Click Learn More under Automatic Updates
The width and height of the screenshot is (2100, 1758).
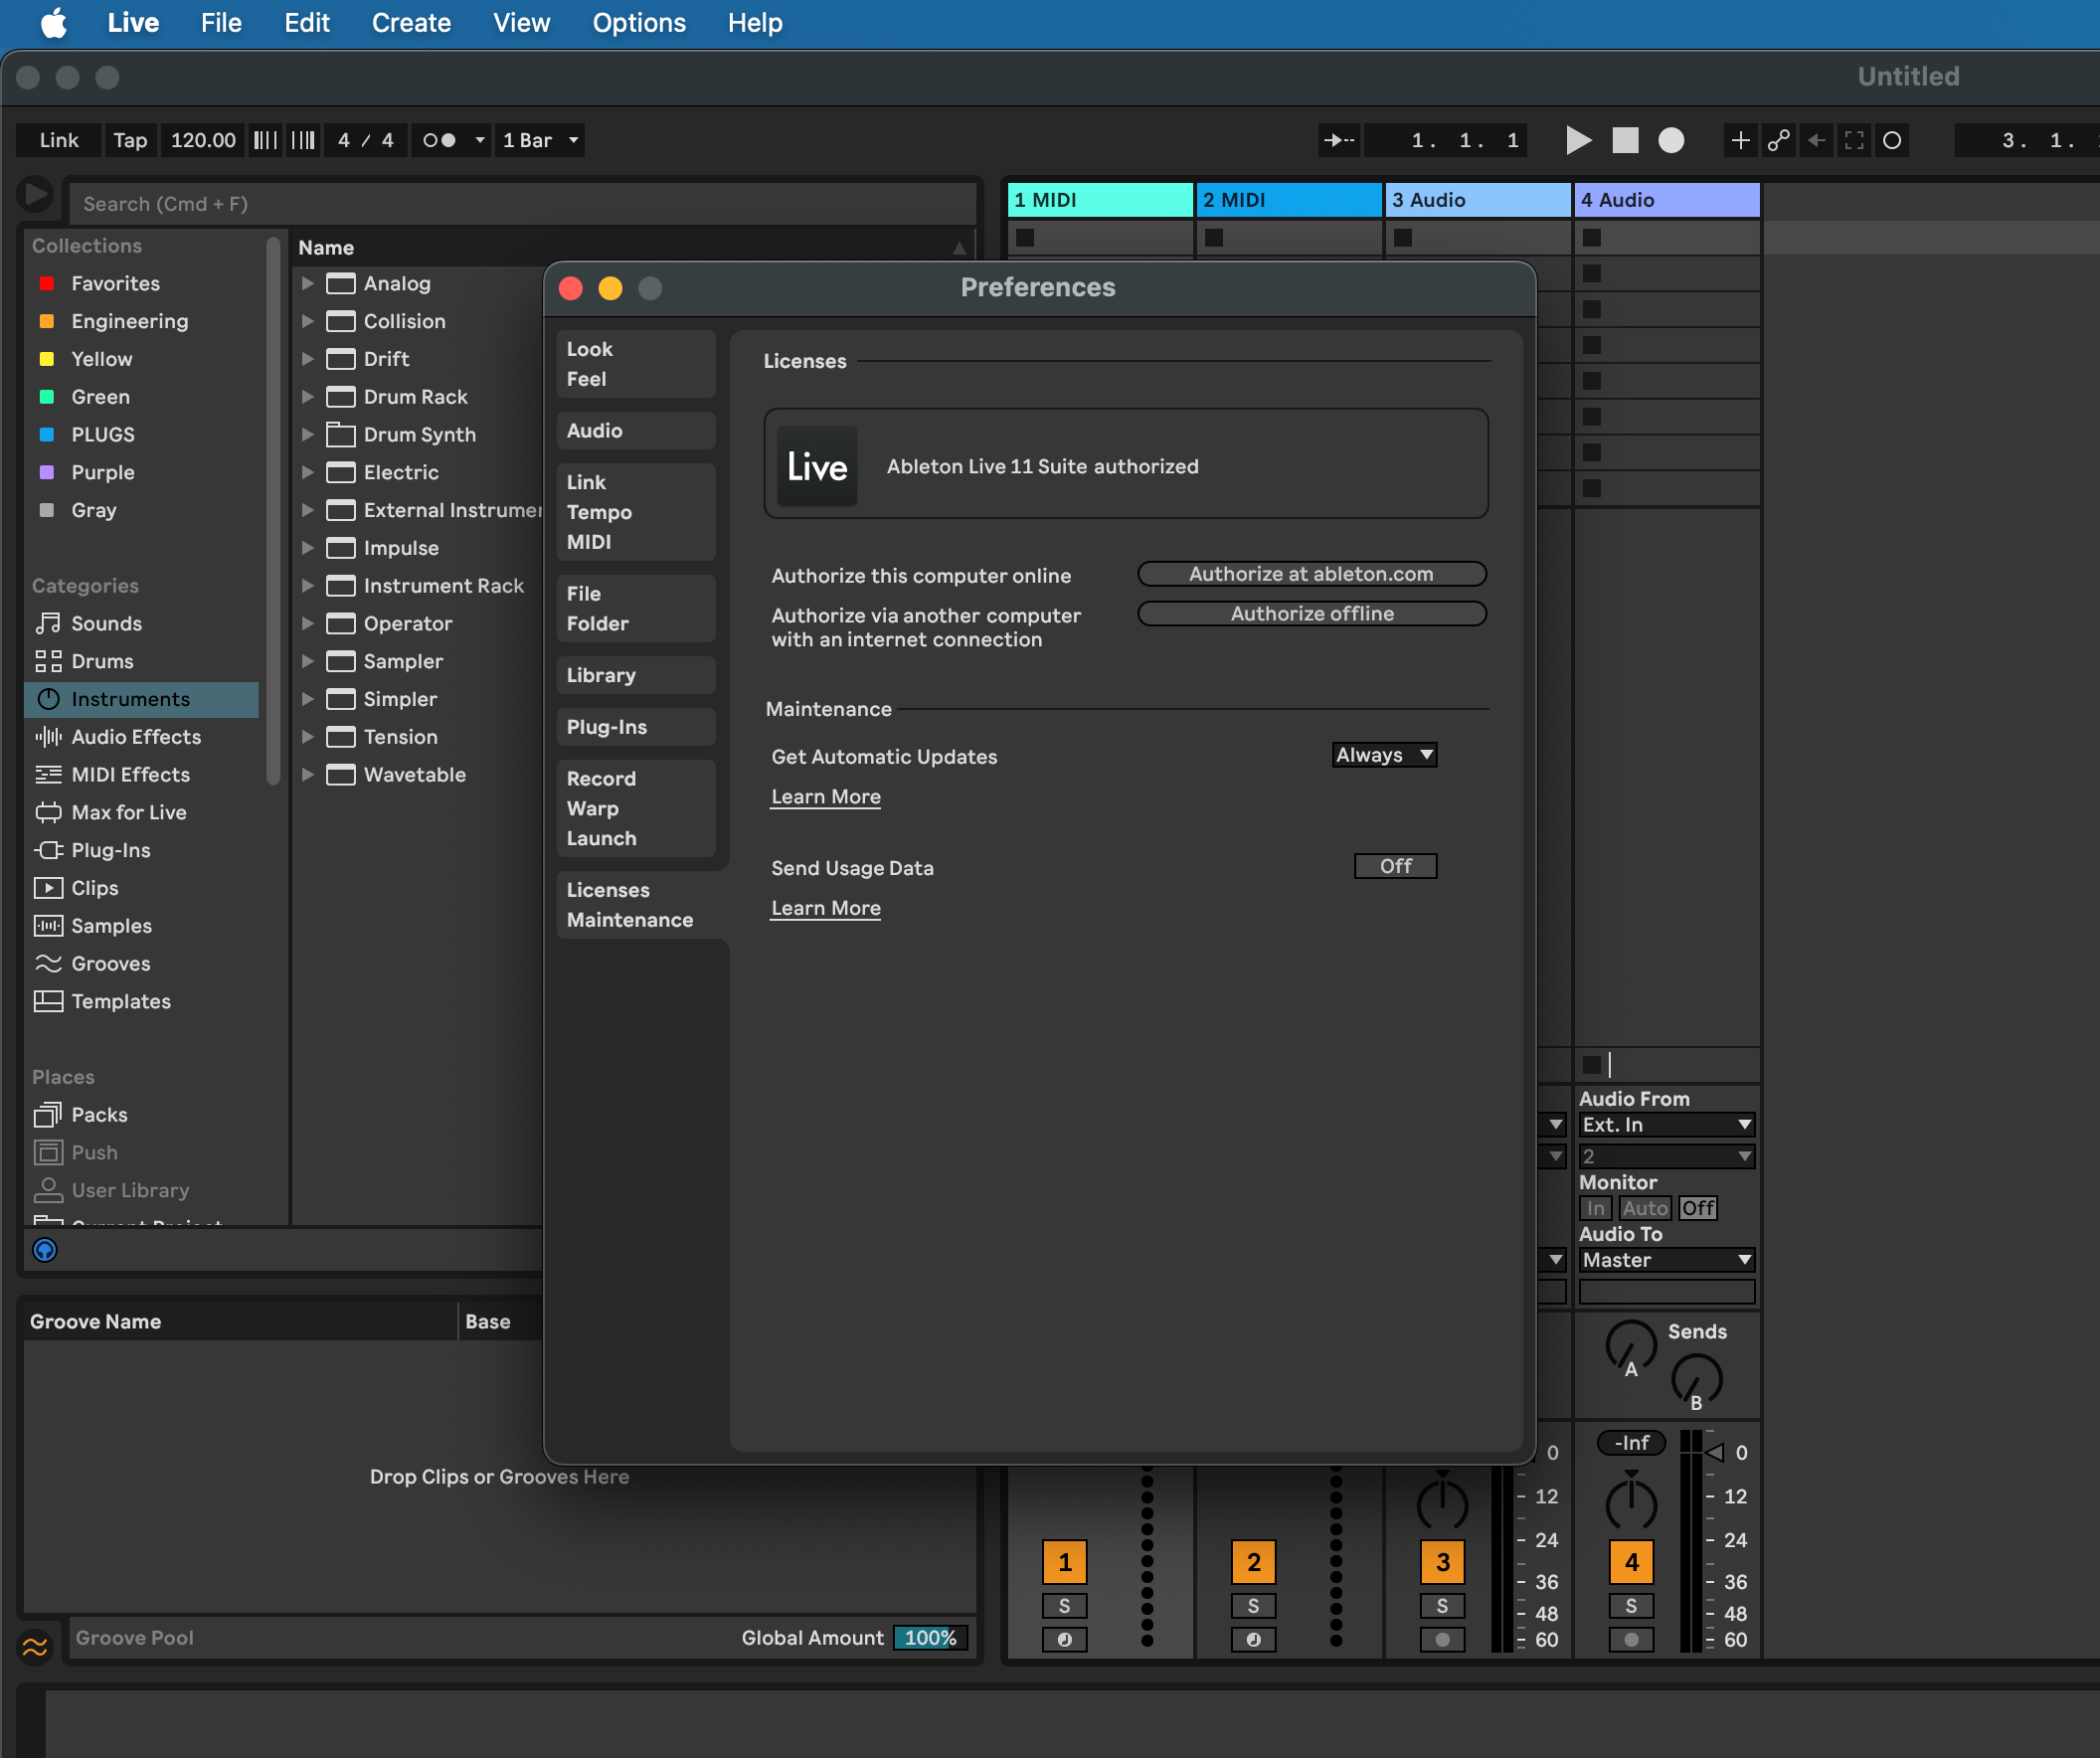pos(826,797)
